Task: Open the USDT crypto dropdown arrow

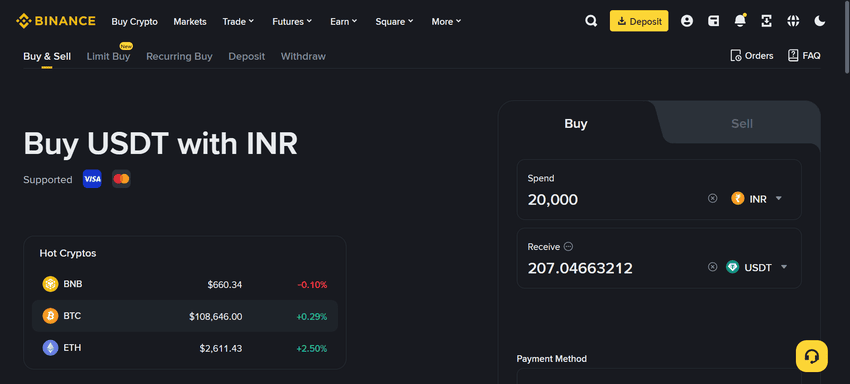Action: pyautogui.click(x=784, y=267)
